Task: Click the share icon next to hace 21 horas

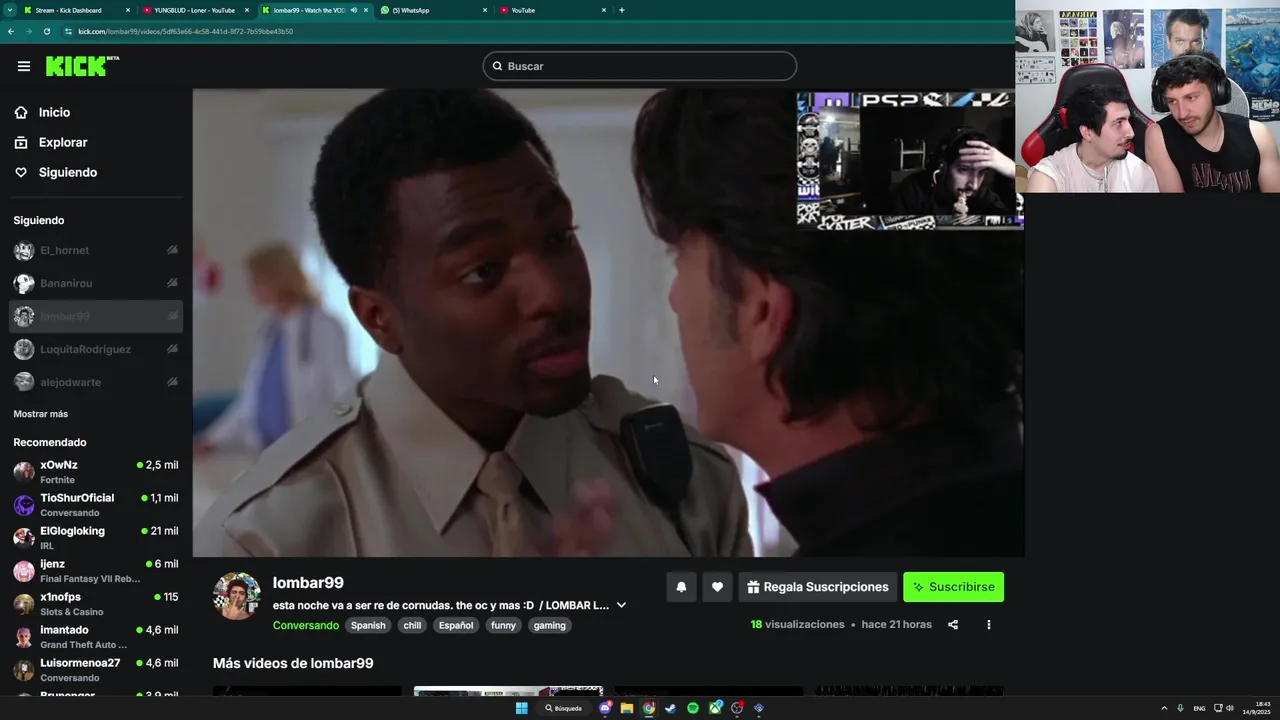Action: pyautogui.click(x=953, y=625)
